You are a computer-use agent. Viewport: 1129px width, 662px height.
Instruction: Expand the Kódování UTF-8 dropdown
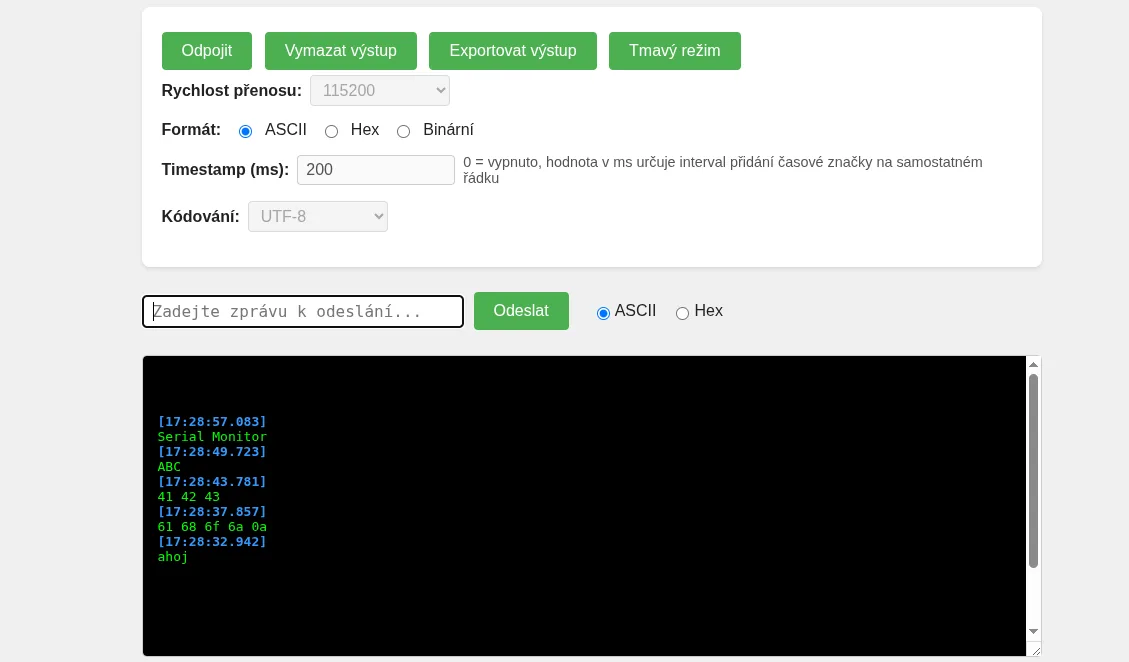tap(317, 217)
